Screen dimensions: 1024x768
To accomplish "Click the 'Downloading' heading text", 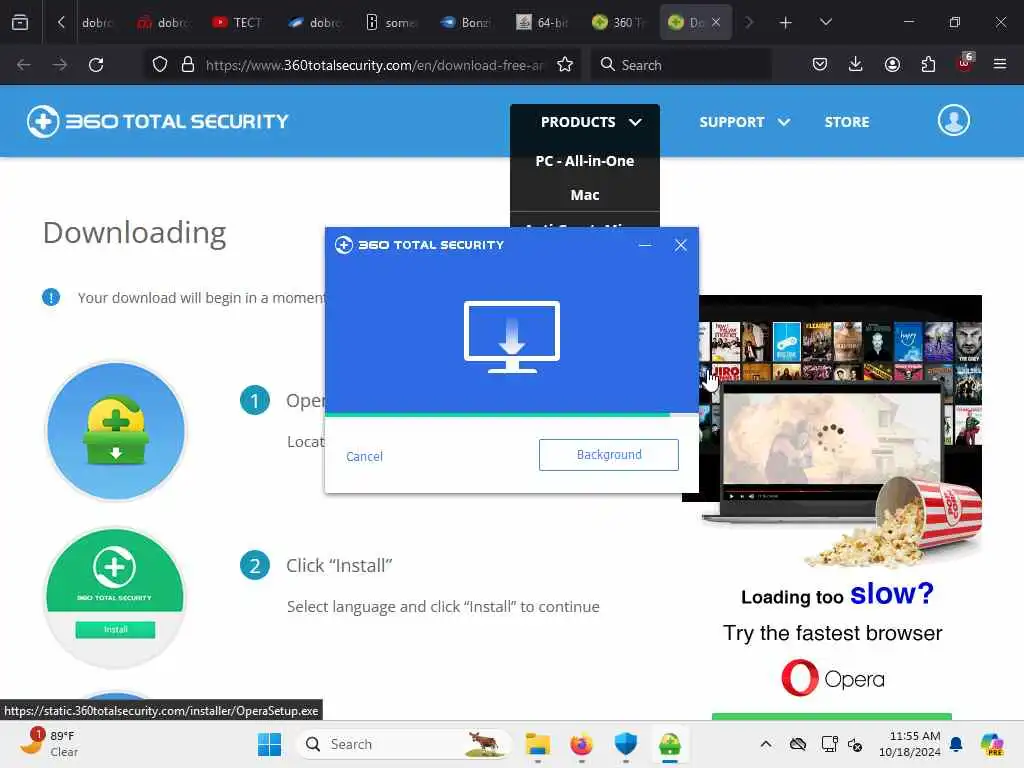I will (135, 233).
